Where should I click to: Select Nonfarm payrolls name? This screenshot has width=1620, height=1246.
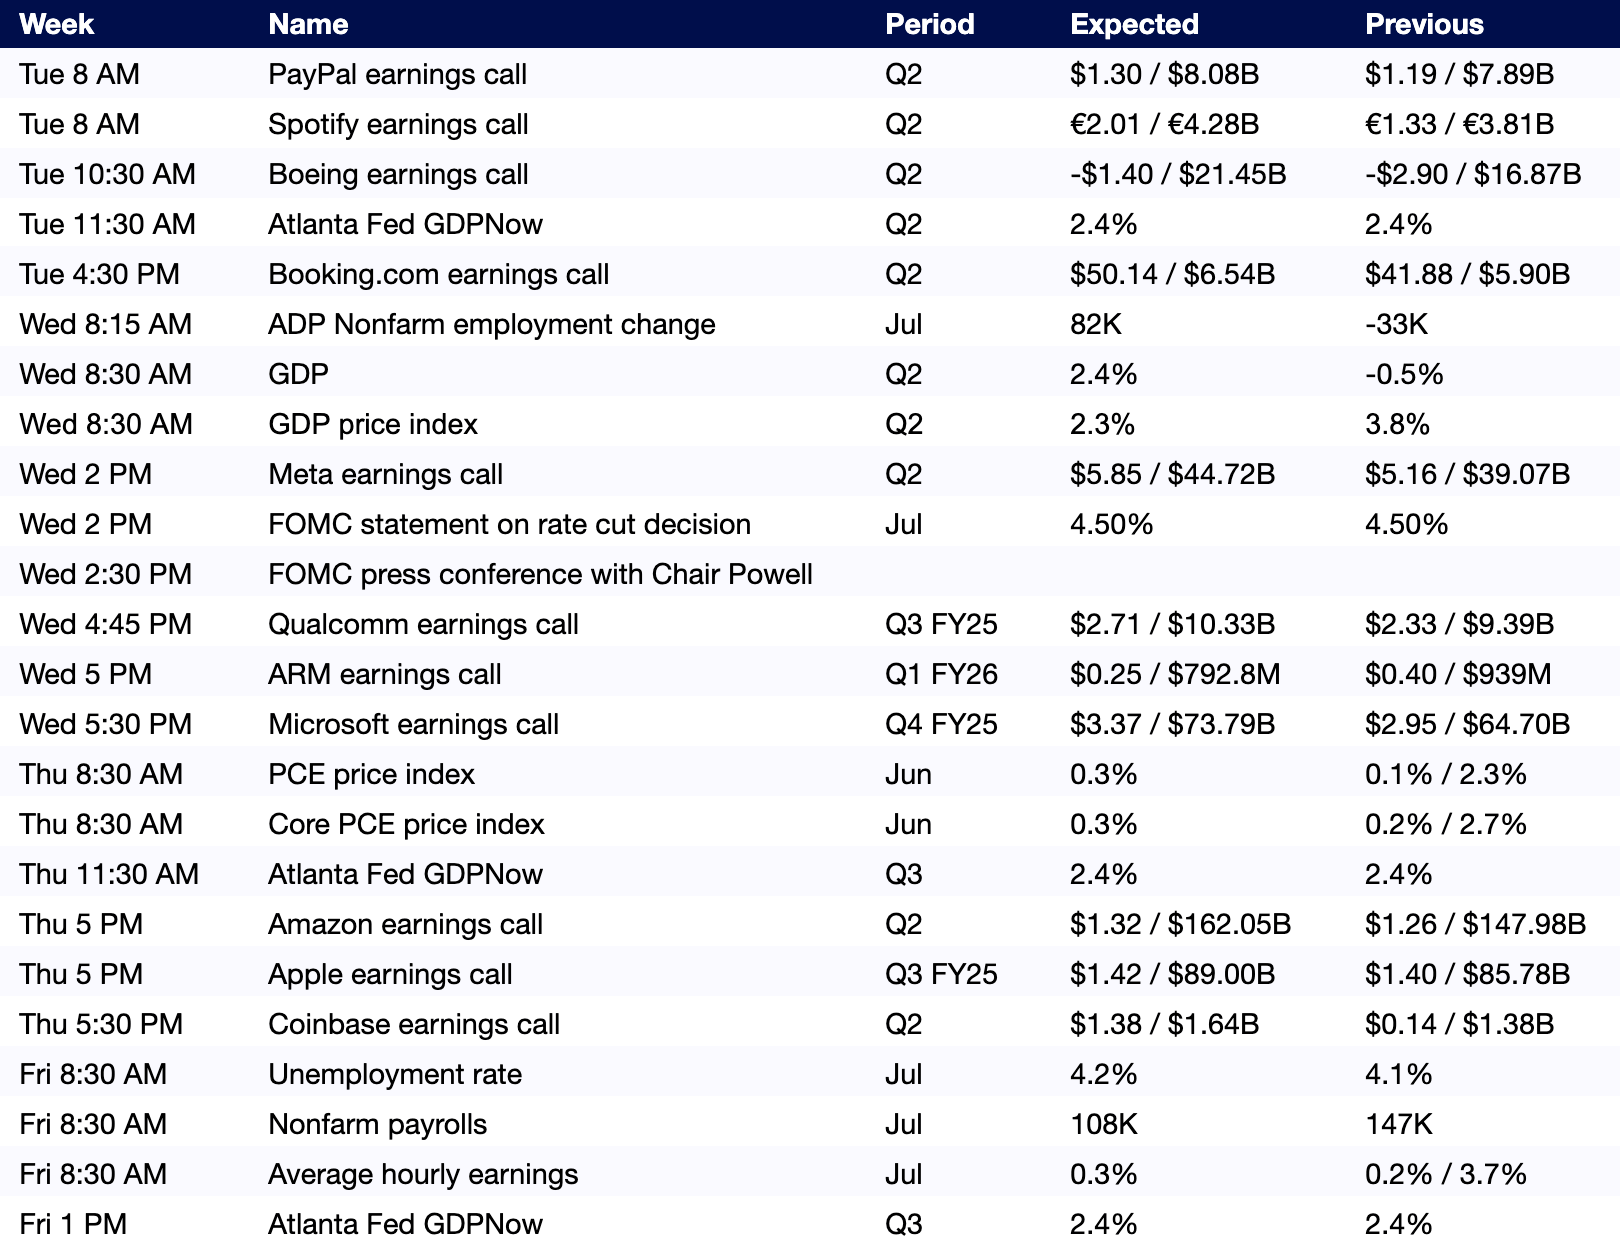[377, 1124]
